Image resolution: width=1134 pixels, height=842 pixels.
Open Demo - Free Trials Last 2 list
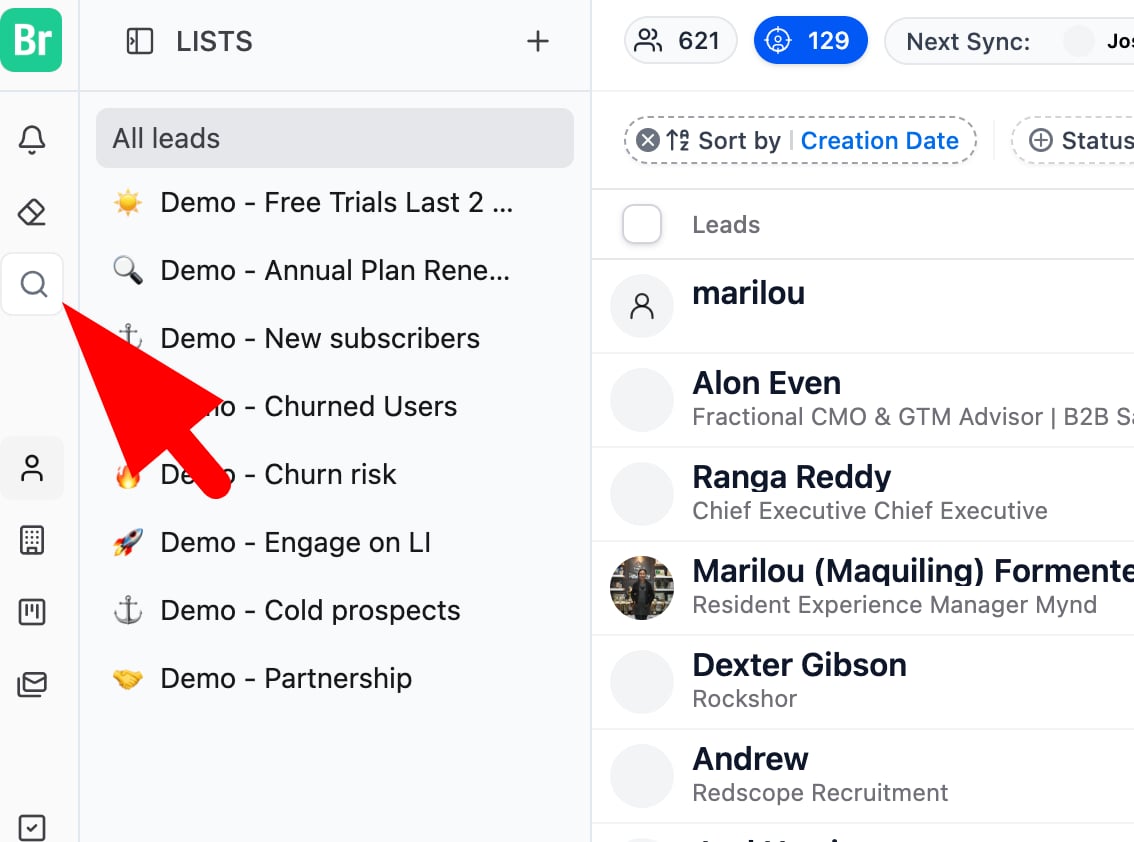[335, 203]
